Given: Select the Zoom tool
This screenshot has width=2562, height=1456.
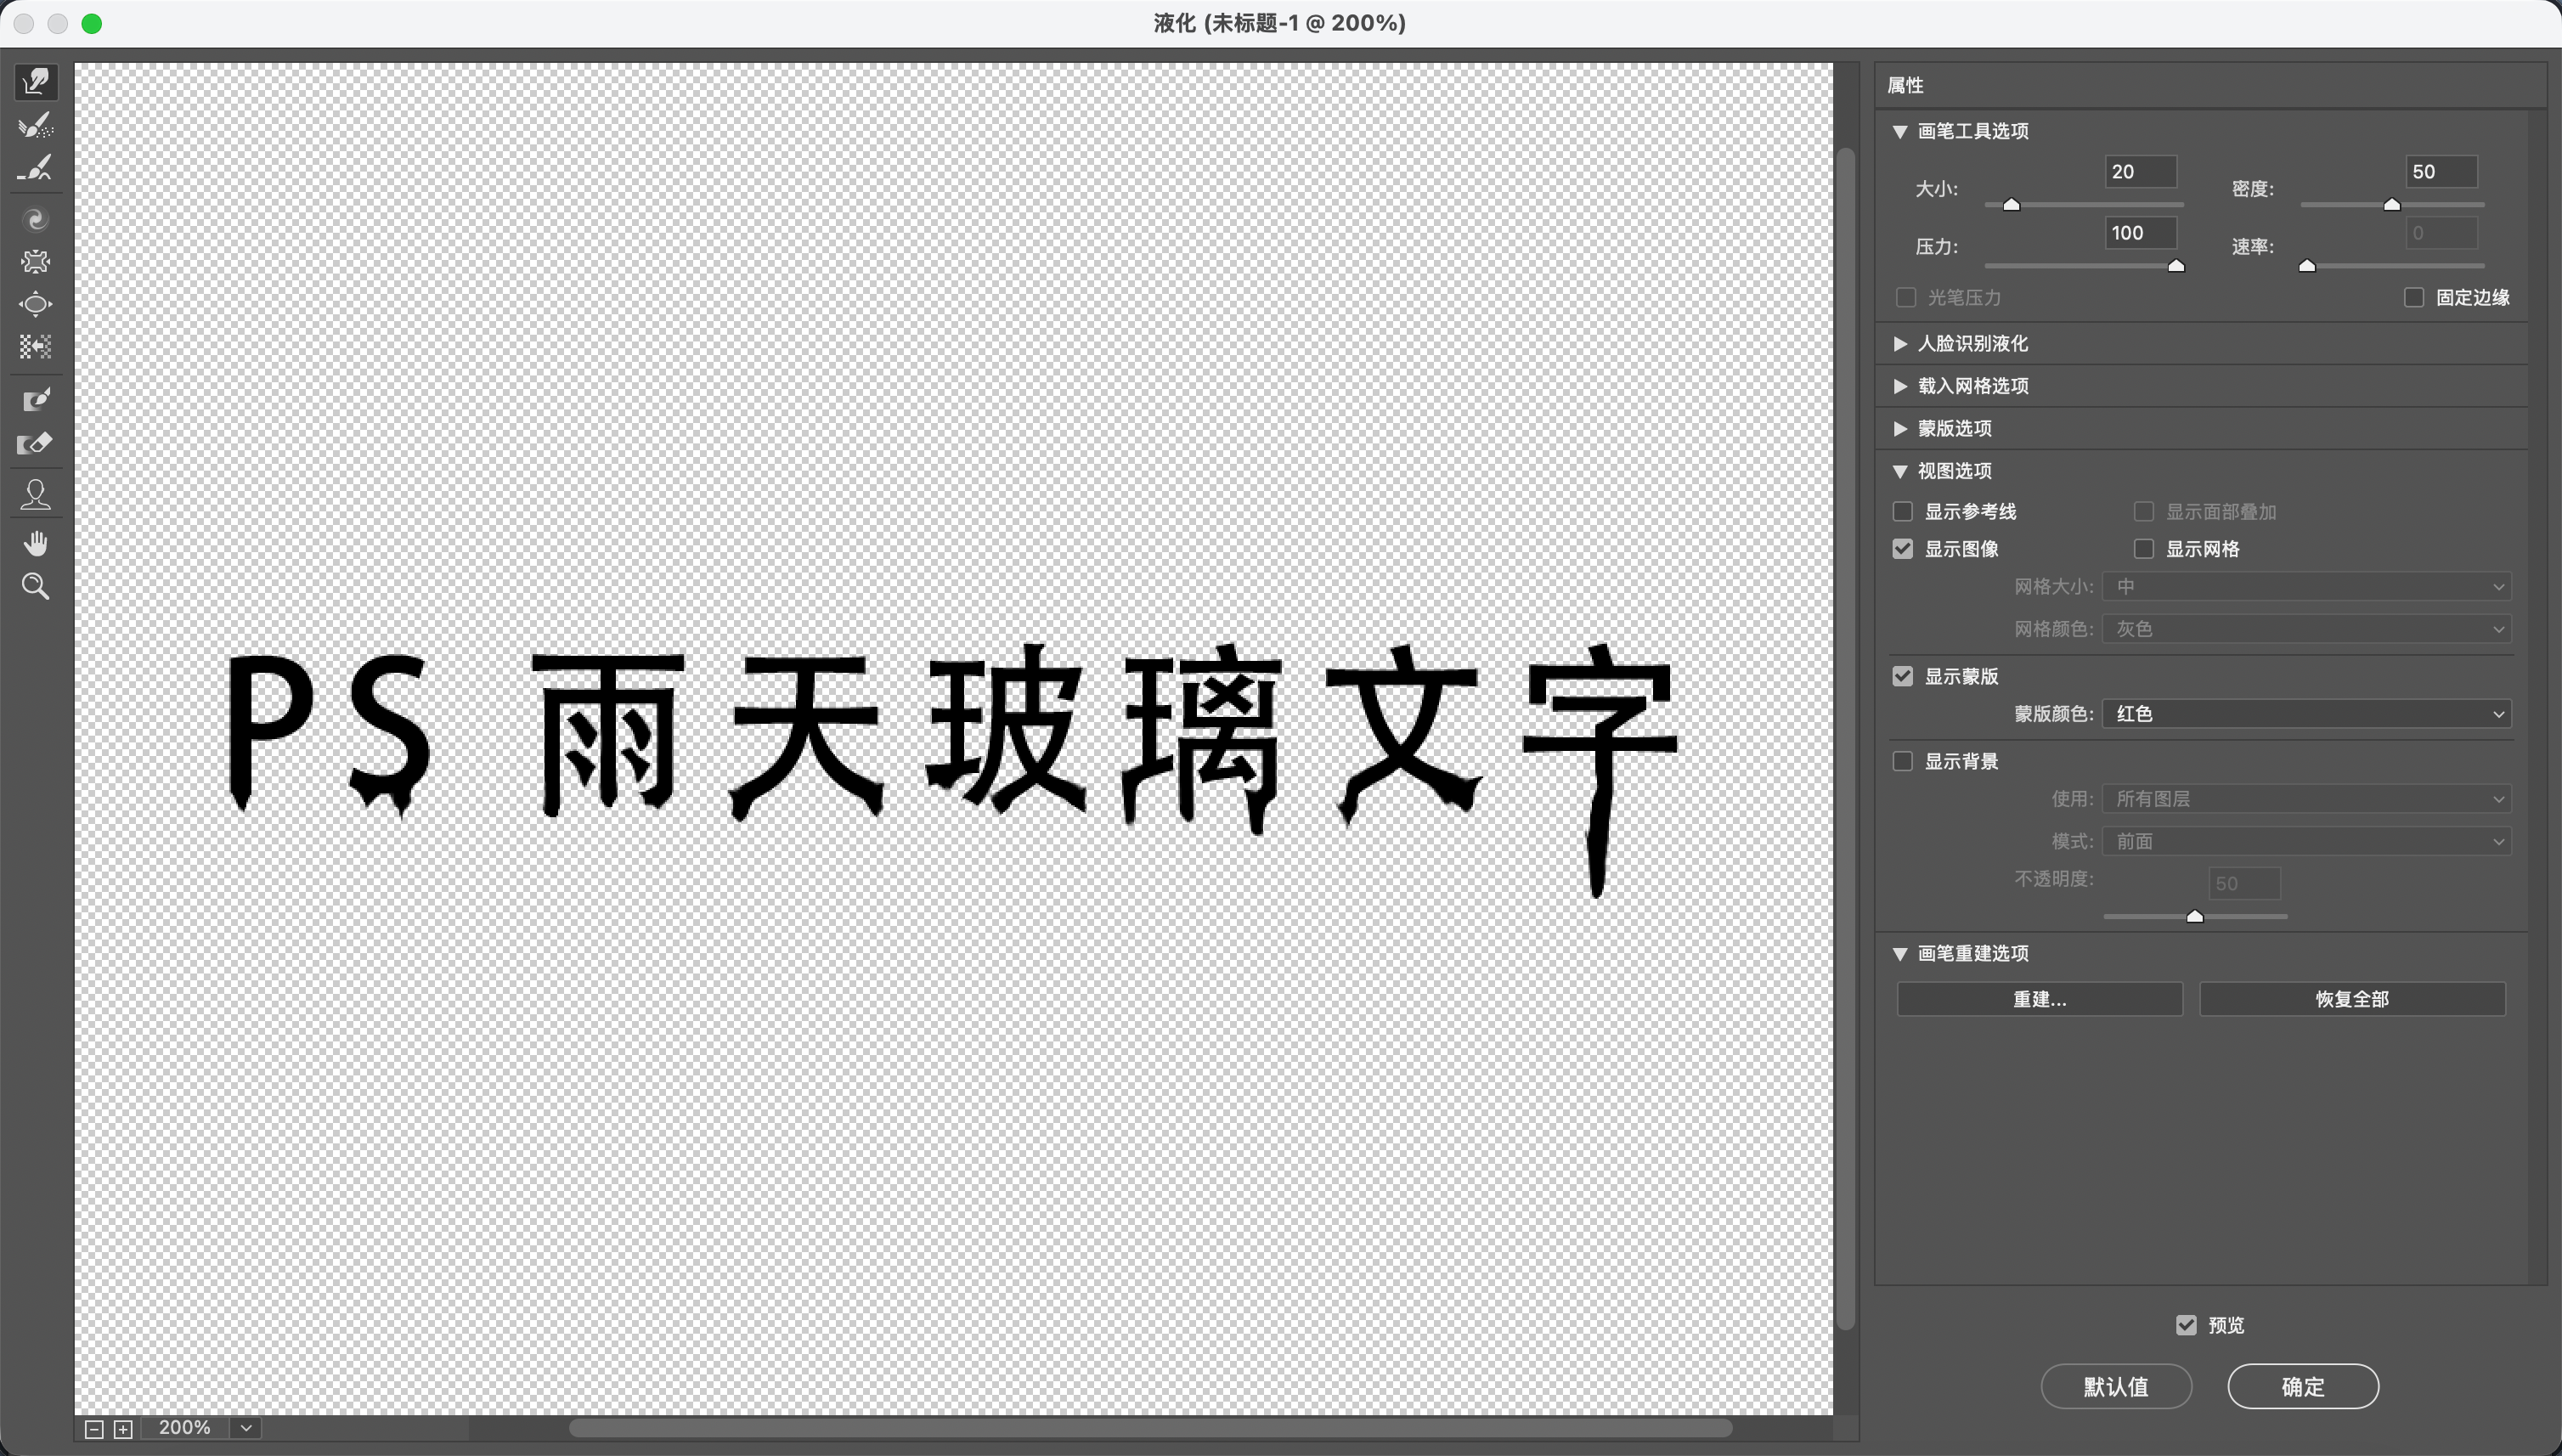Looking at the screenshot, I should (x=36, y=586).
